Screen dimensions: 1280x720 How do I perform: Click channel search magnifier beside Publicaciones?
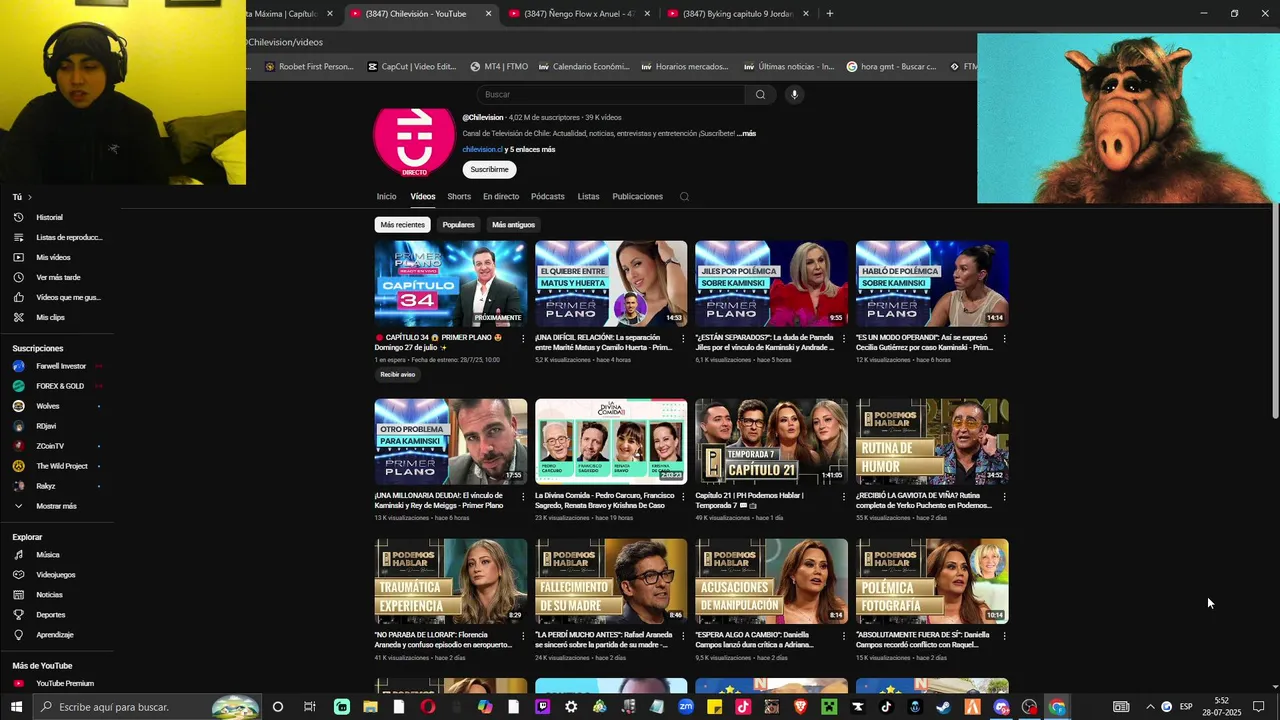pos(684,197)
